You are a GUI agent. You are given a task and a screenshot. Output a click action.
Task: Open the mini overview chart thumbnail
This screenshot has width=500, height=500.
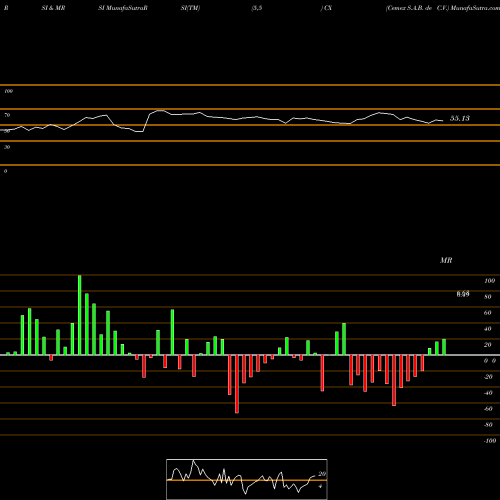(247, 479)
